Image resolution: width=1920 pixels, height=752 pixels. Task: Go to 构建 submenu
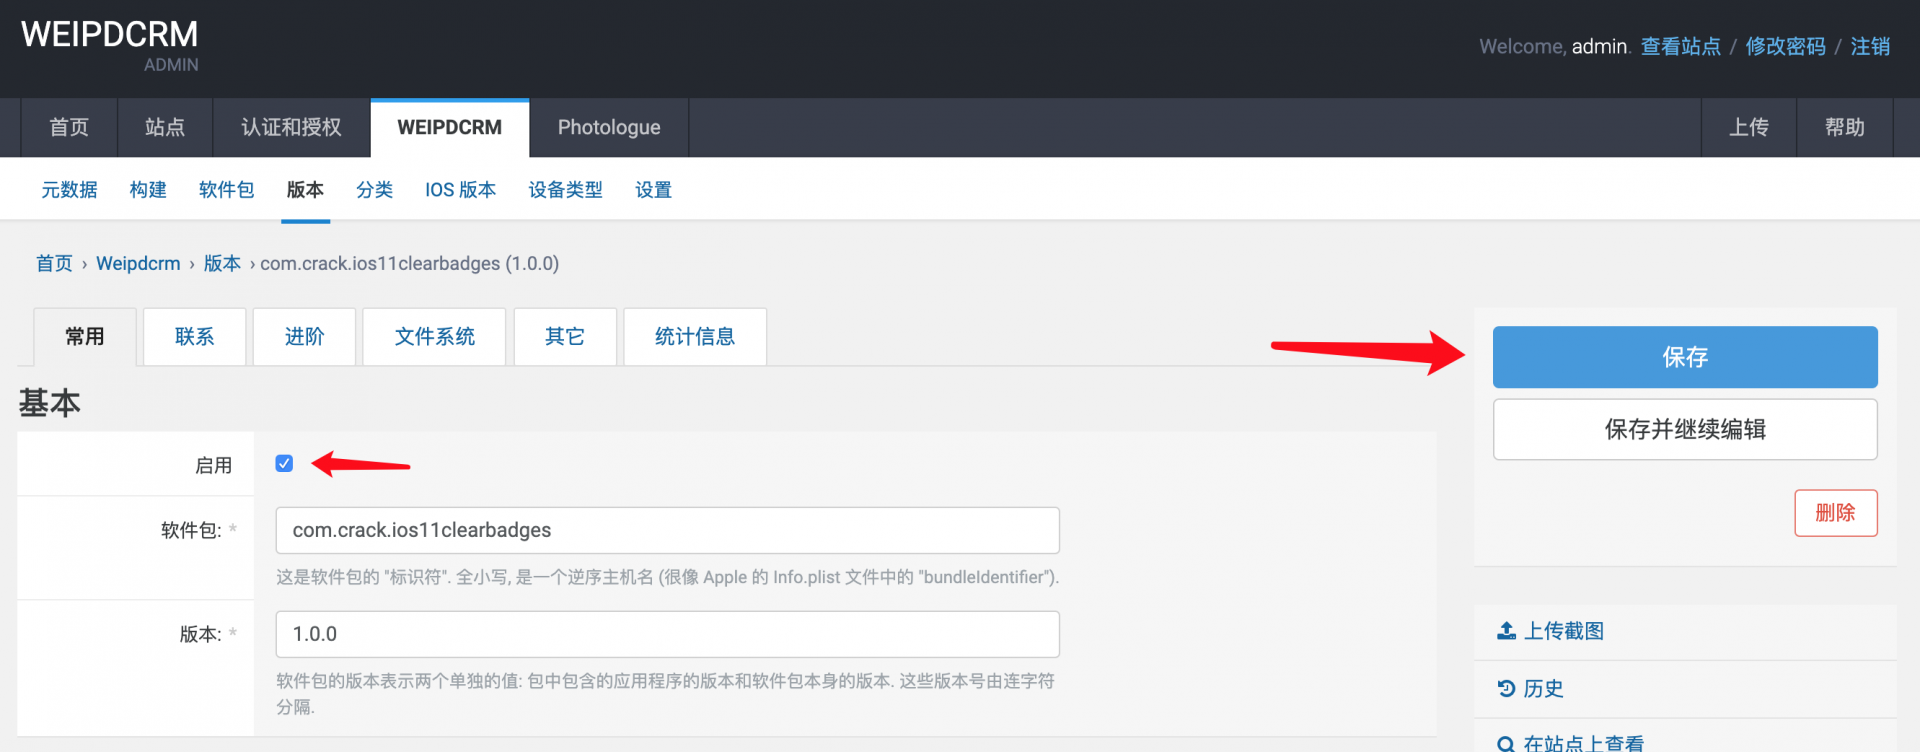pos(148,190)
